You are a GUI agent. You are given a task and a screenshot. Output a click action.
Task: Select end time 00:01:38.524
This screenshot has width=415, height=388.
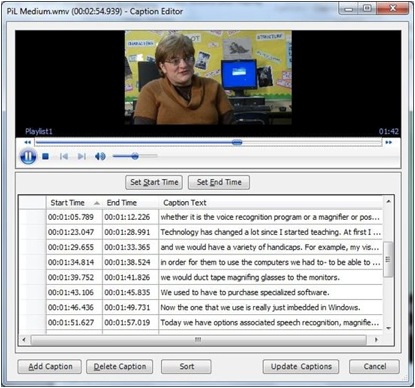(131, 262)
